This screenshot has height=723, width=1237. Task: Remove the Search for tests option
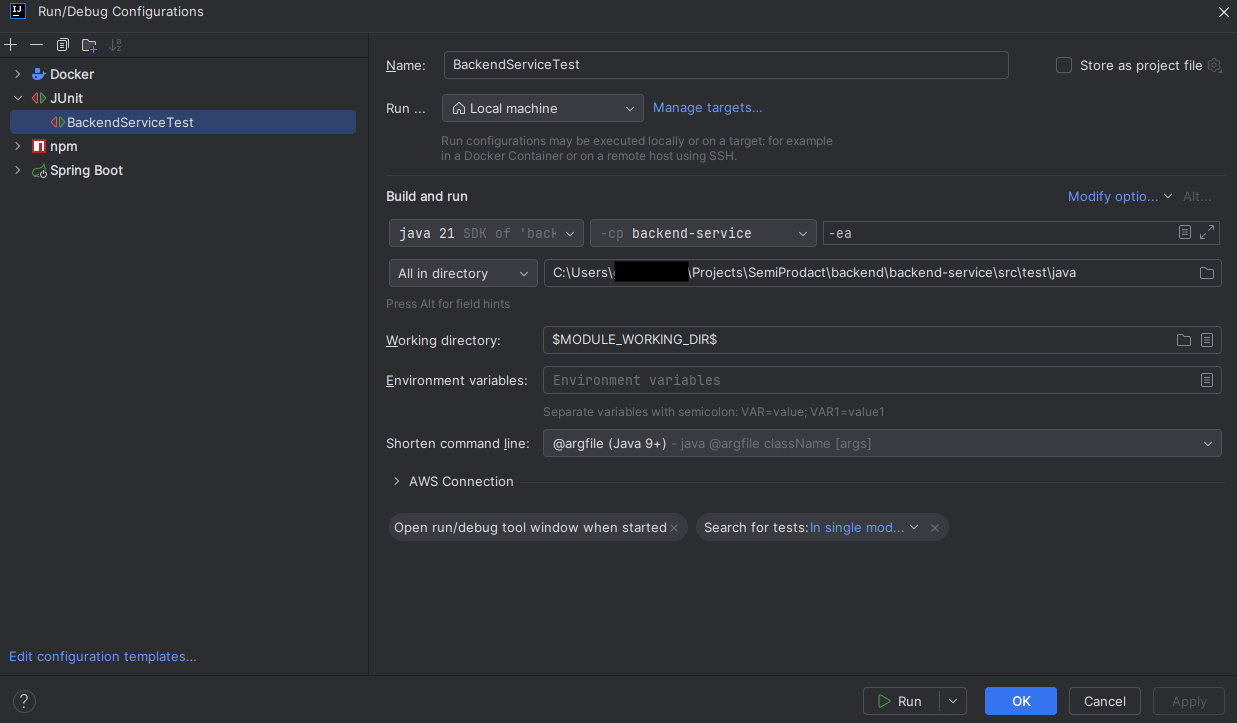pos(935,528)
